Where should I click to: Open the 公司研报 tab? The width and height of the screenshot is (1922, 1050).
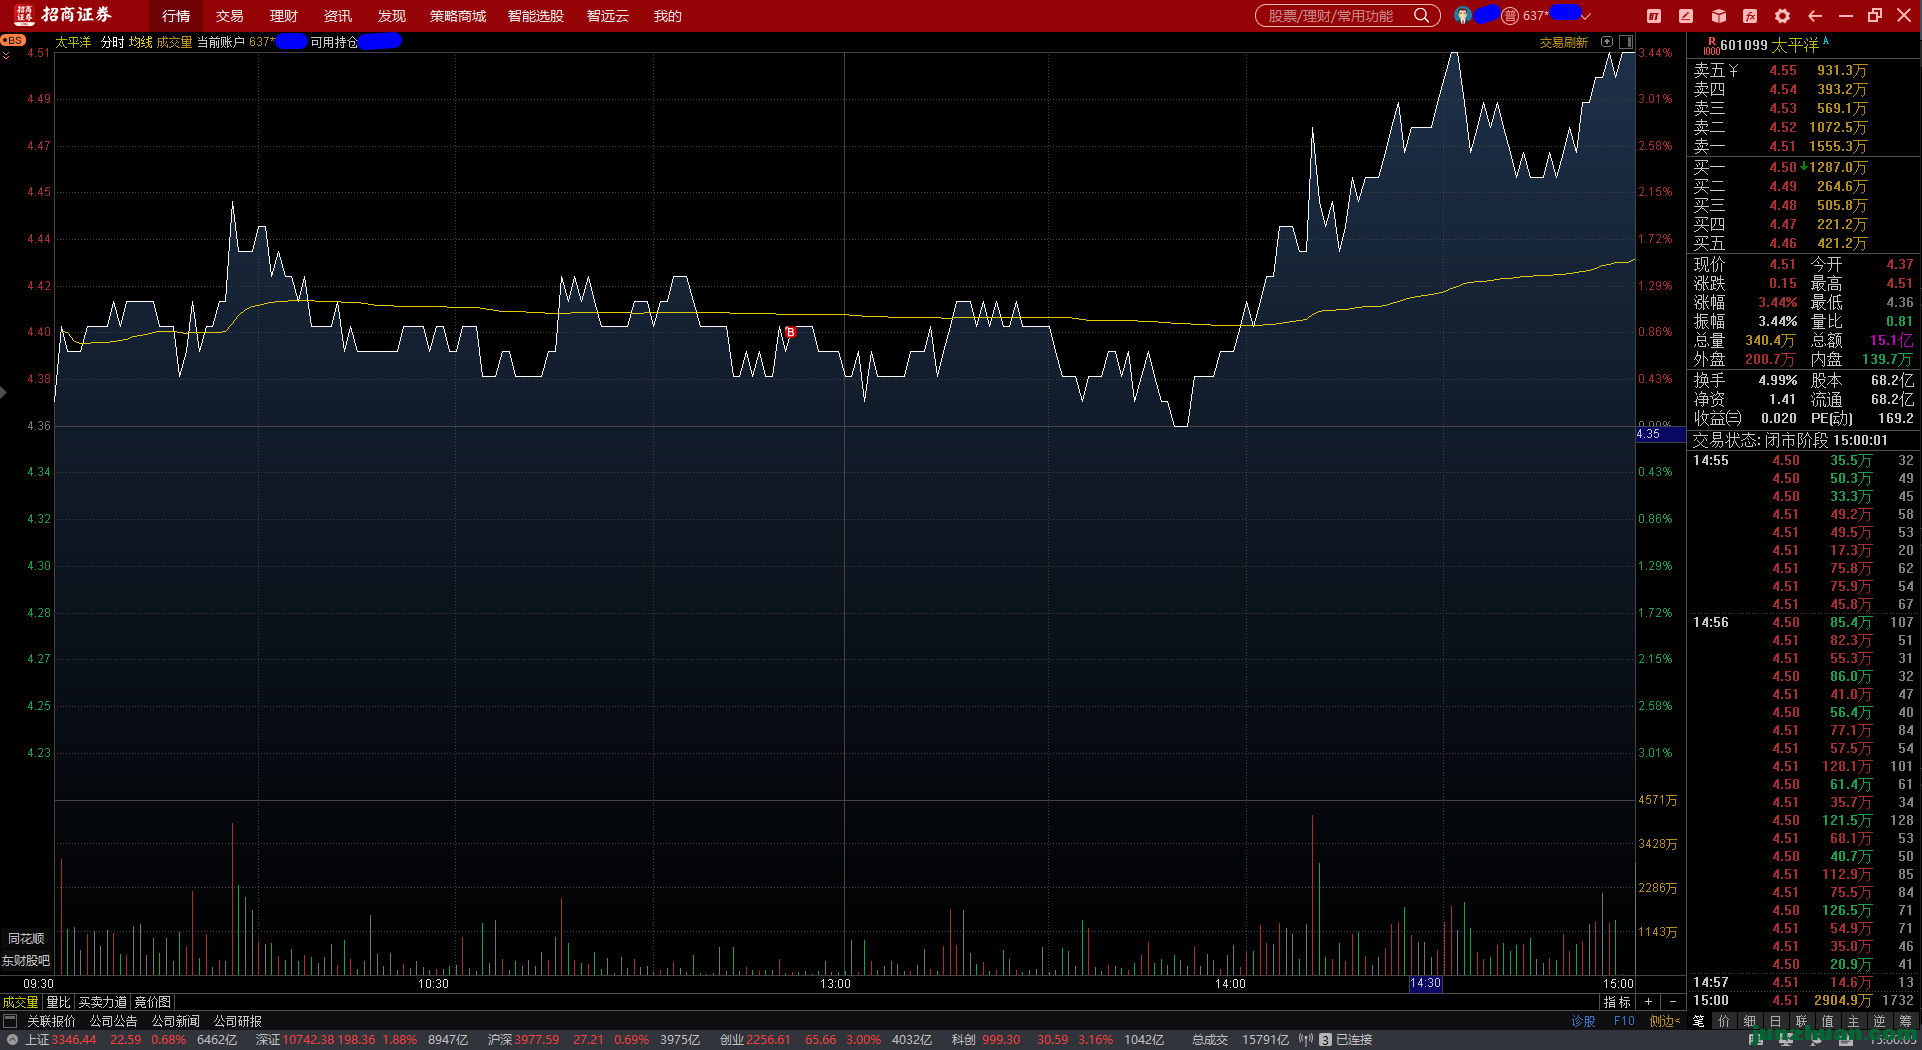point(238,1021)
